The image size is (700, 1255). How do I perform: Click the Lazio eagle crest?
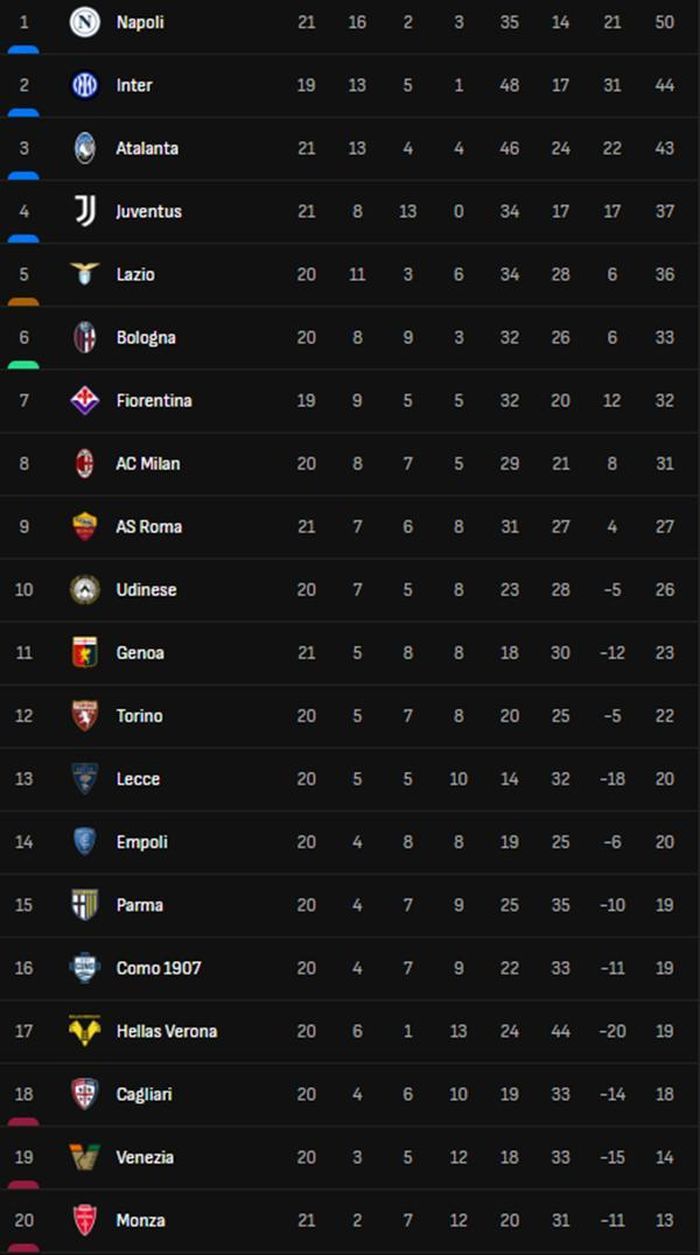click(85, 273)
